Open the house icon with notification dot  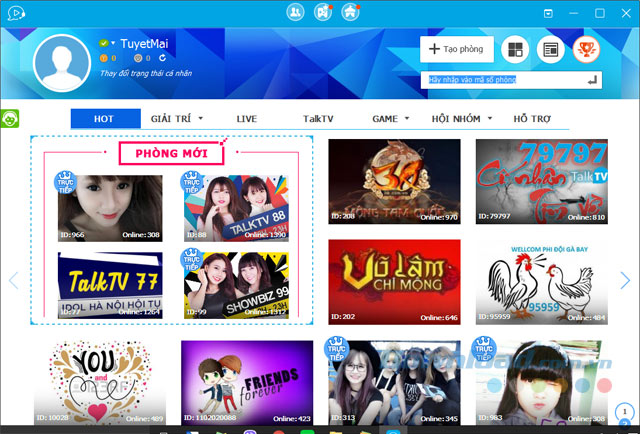tap(350, 12)
